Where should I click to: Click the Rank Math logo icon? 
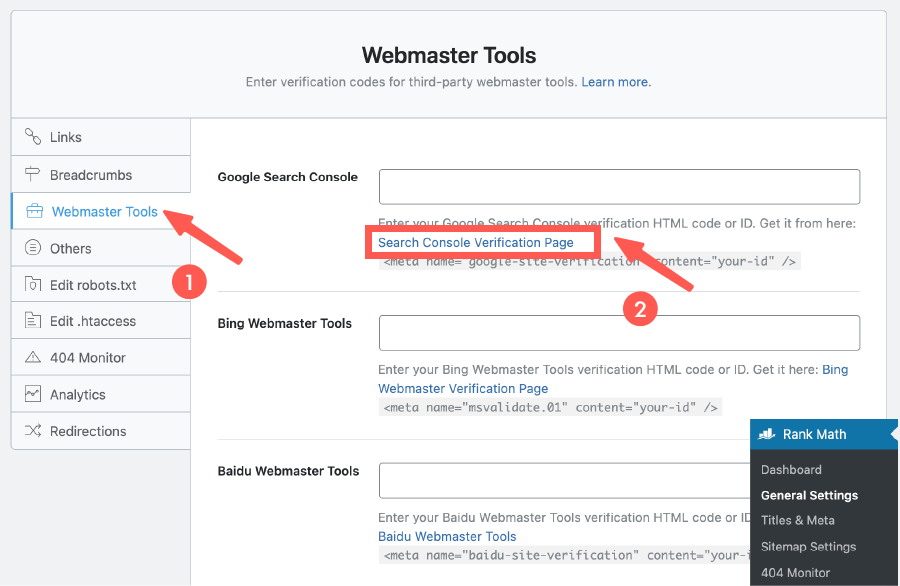point(768,434)
